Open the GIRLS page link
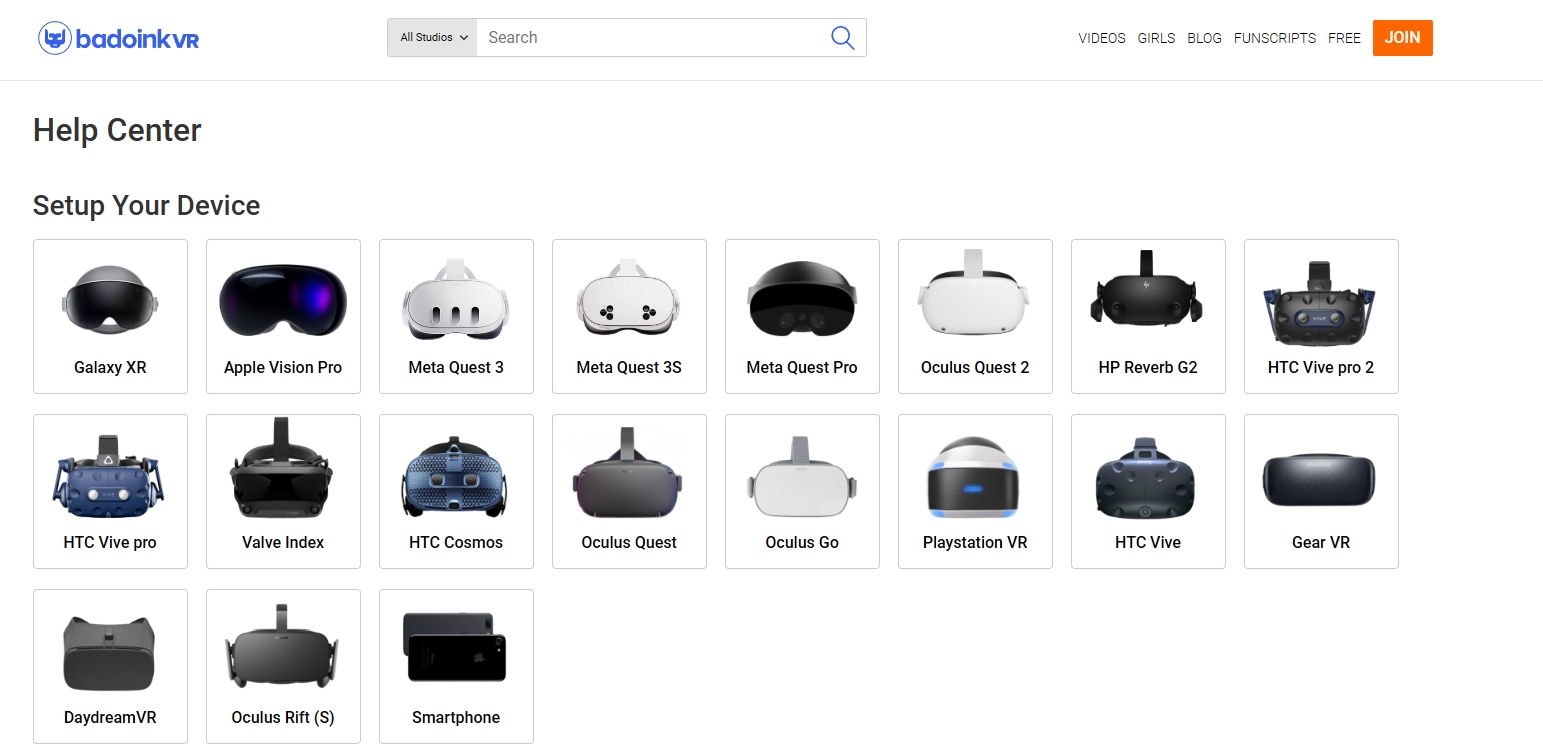1543x754 pixels. (1156, 38)
